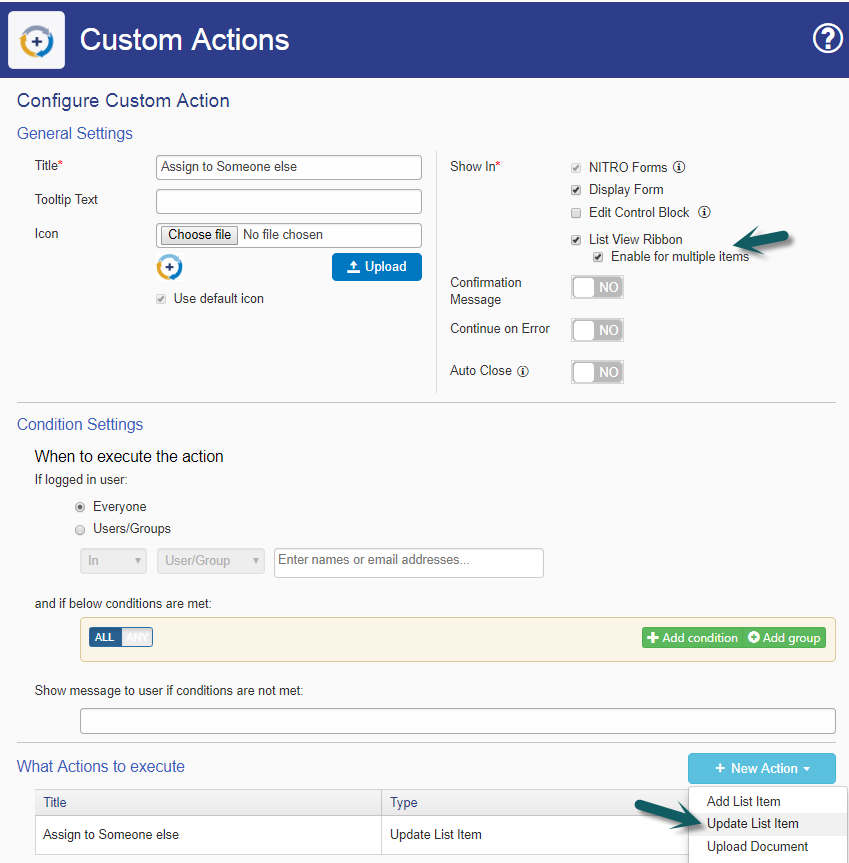Click the Add group plus icon button
This screenshot has width=849, height=863.
pyautogui.click(x=785, y=637)
